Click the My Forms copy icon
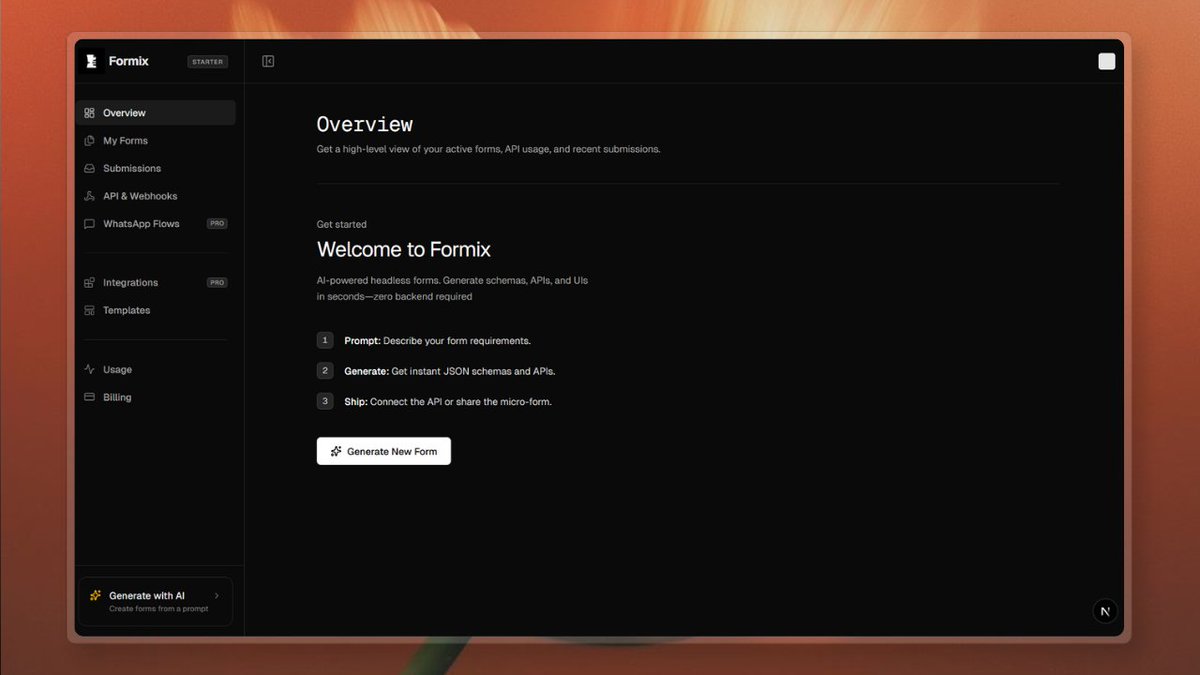This screenshot has width=1200, height=675. (x=90, y=141)
